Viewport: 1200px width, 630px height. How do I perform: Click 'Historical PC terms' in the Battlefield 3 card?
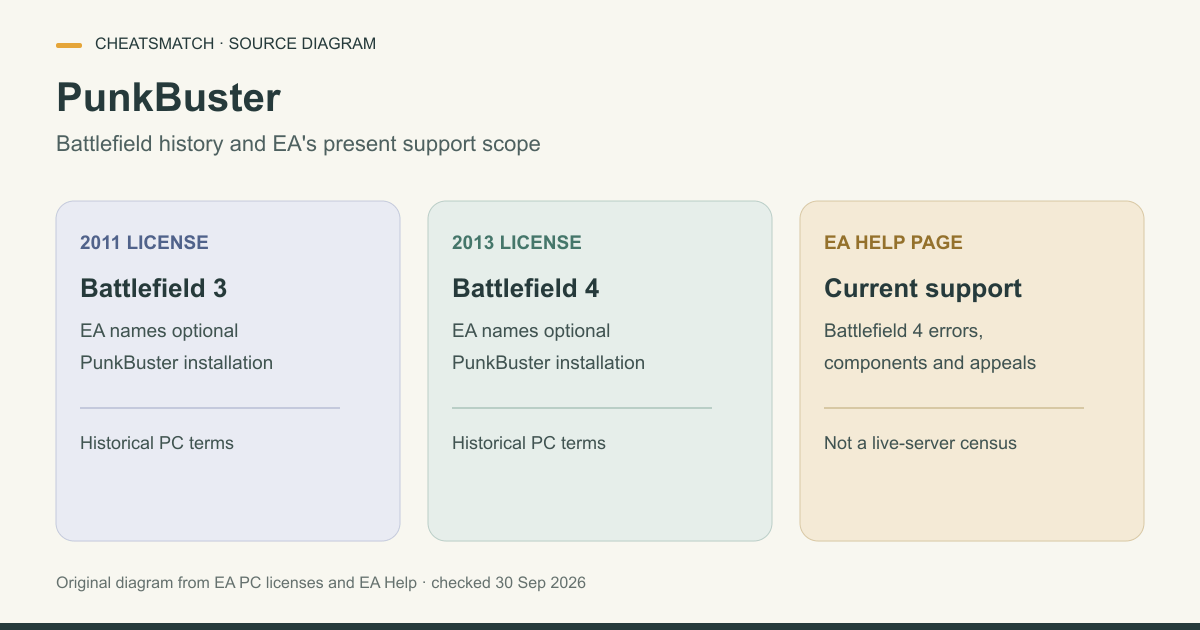coord(157,443)
